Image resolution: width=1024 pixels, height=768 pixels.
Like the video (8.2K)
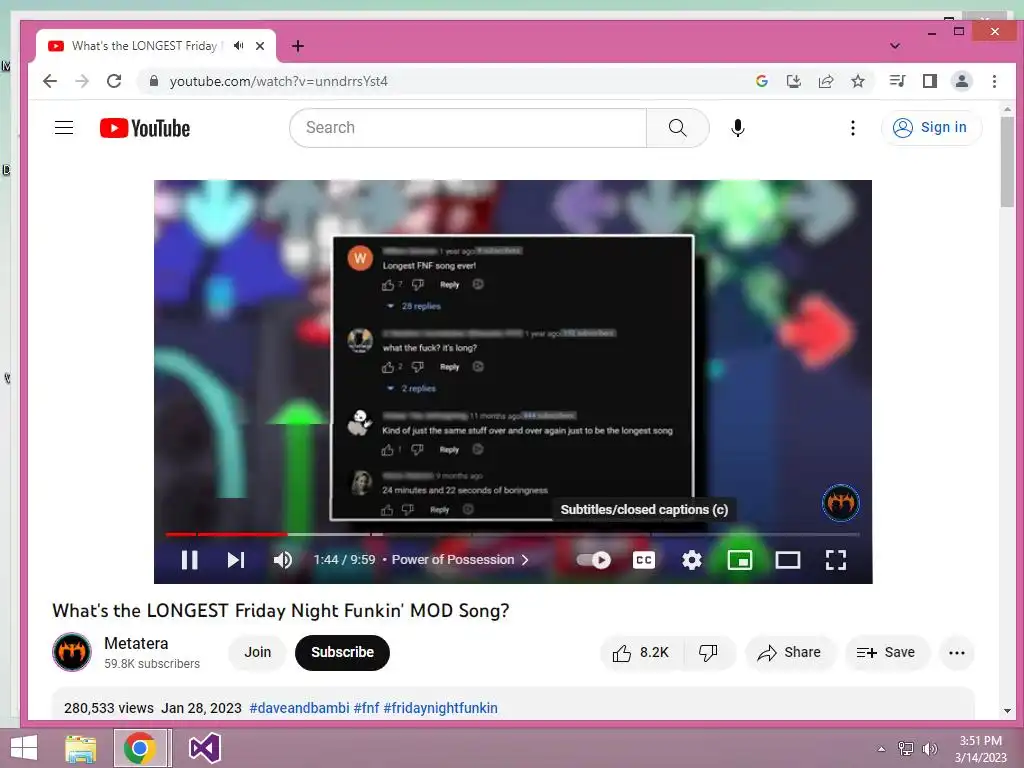coord(641,652)
